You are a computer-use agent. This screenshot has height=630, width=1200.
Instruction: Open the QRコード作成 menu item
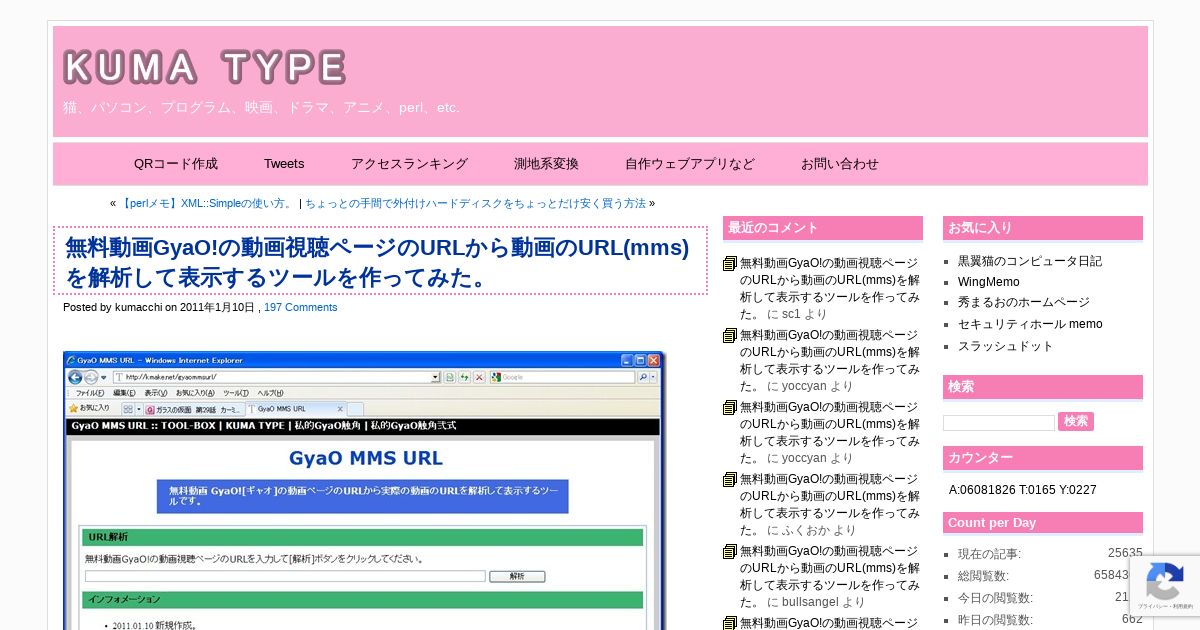pyautogui.click(x=176, y=164)
